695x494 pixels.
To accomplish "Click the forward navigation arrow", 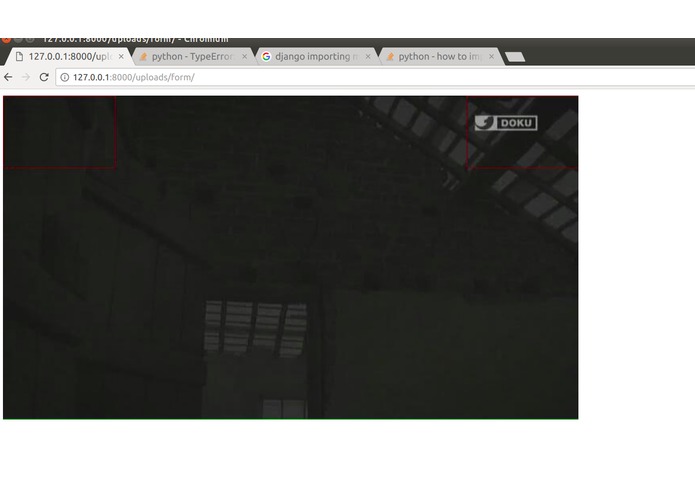I will 26,77.
